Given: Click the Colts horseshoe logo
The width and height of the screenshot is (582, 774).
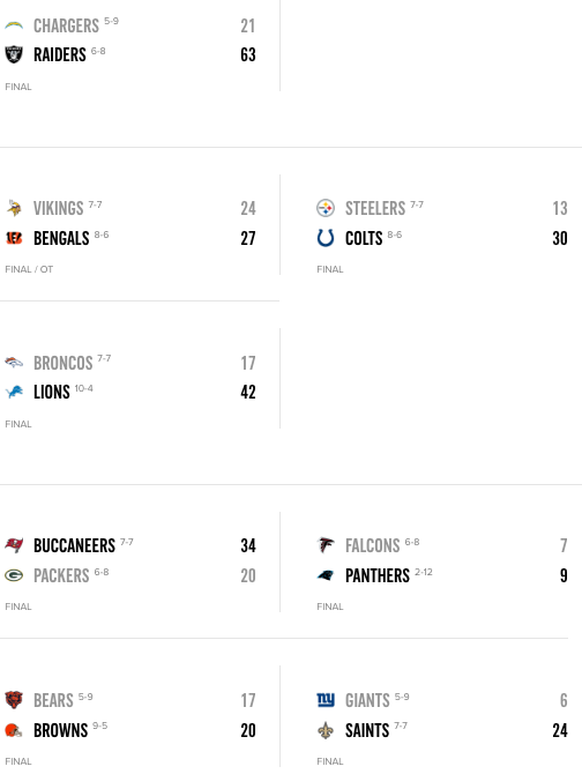Looking at the screenshot, I should click(325, 238).
